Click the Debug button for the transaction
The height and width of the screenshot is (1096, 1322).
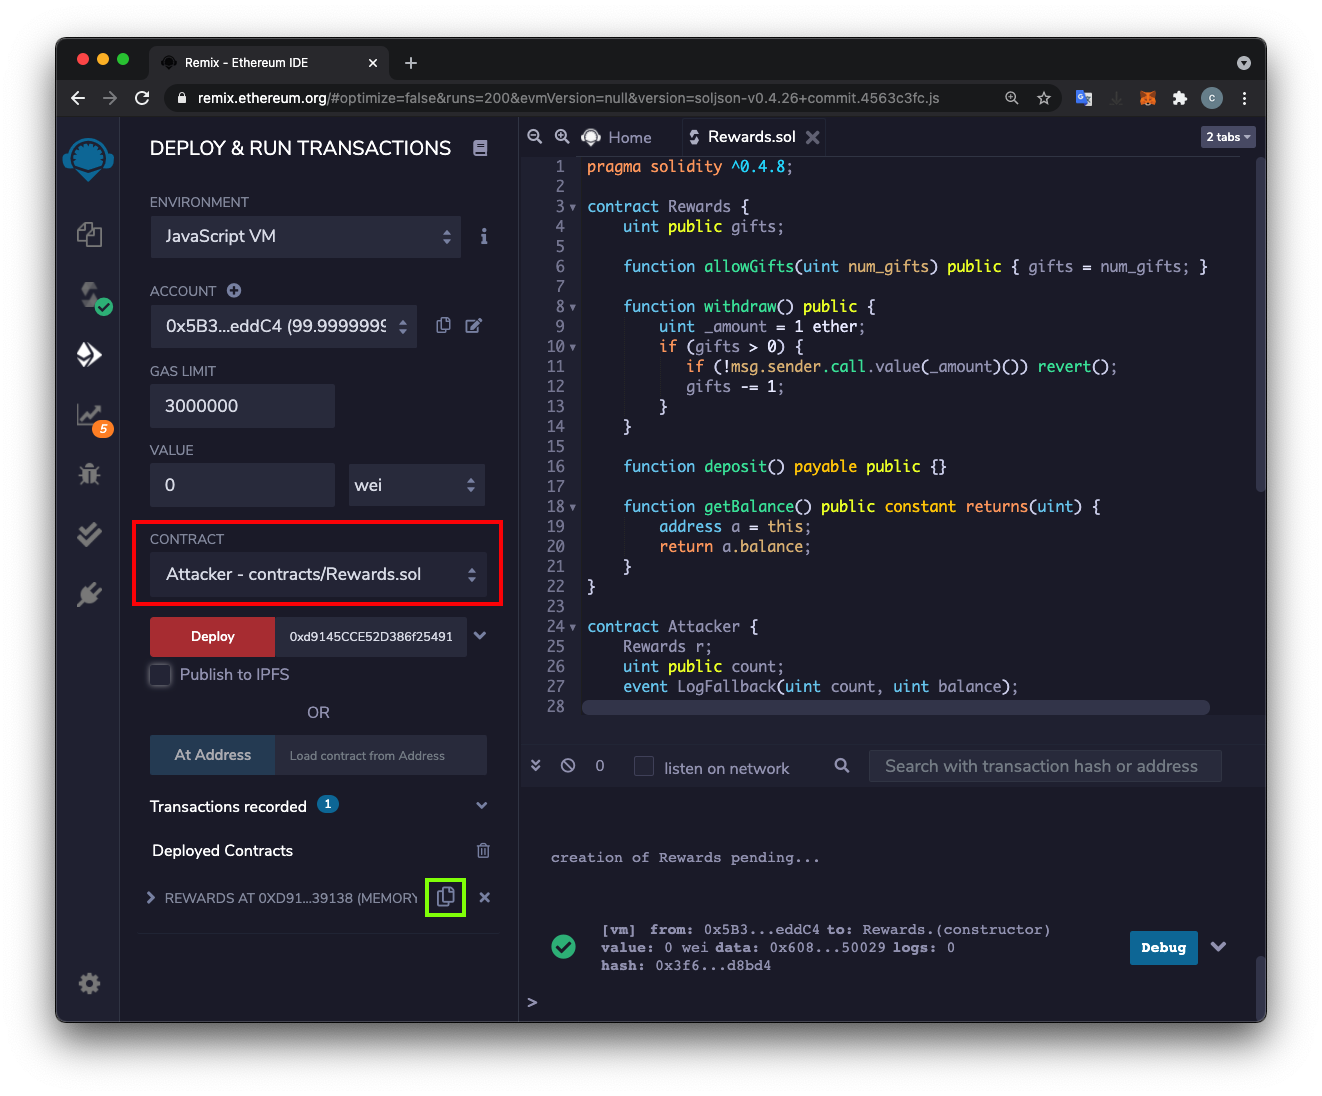tap(1163, 948)
